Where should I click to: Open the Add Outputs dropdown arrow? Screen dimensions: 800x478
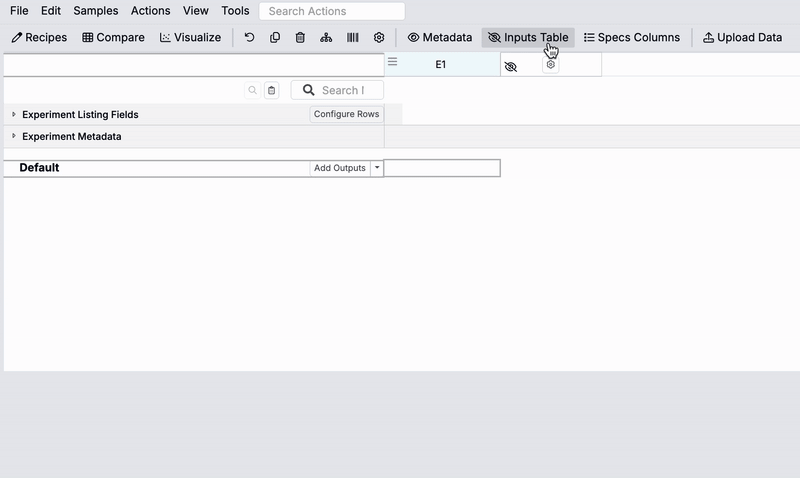[377, 168]
